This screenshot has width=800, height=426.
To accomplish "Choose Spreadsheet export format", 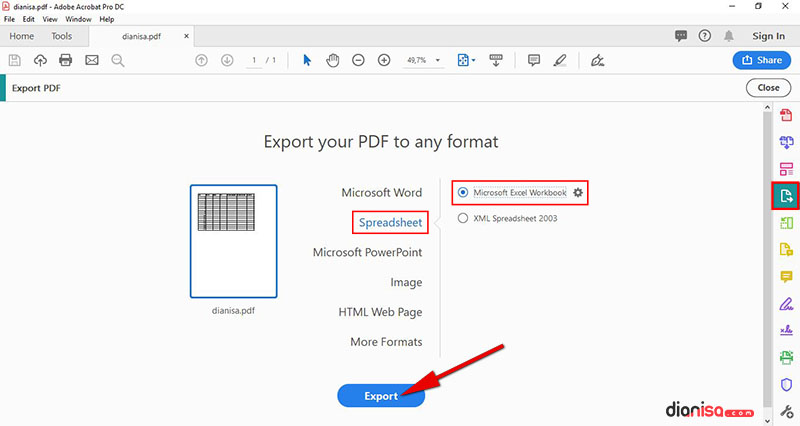I will tap(390, 222).
